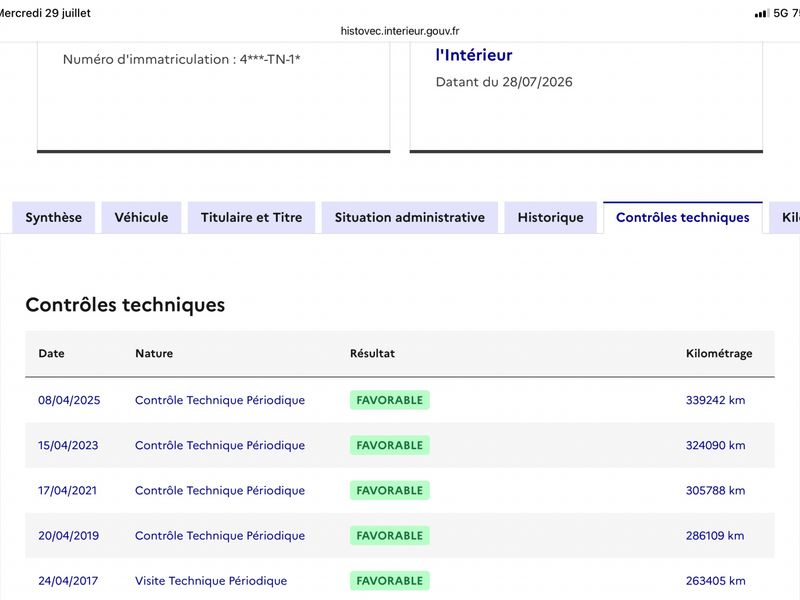Click the date 20/04/2019
Viewport: 800px width, 600px height.
click(x=68, y=535)
